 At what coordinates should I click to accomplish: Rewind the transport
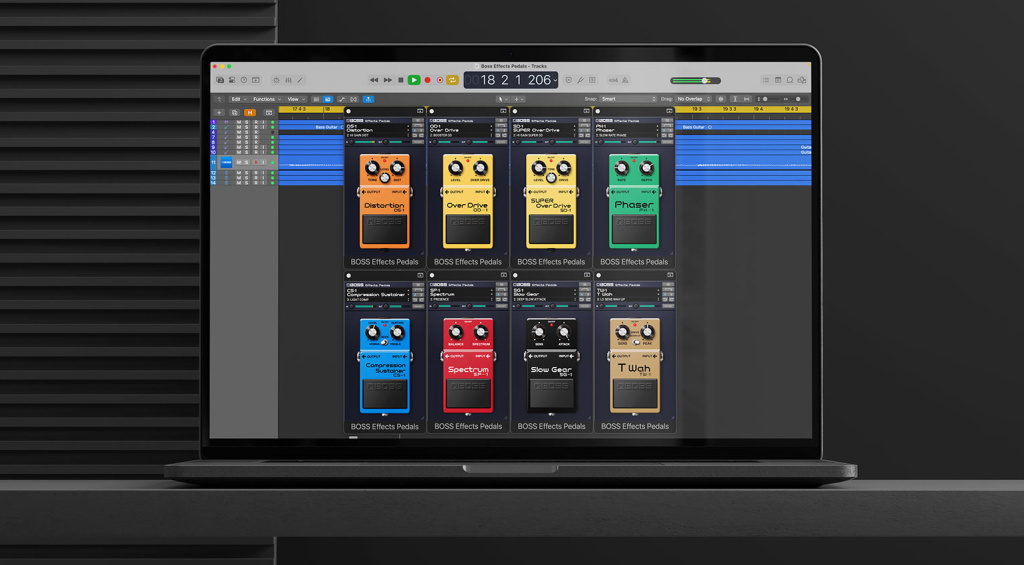click(x=374, y=80)
